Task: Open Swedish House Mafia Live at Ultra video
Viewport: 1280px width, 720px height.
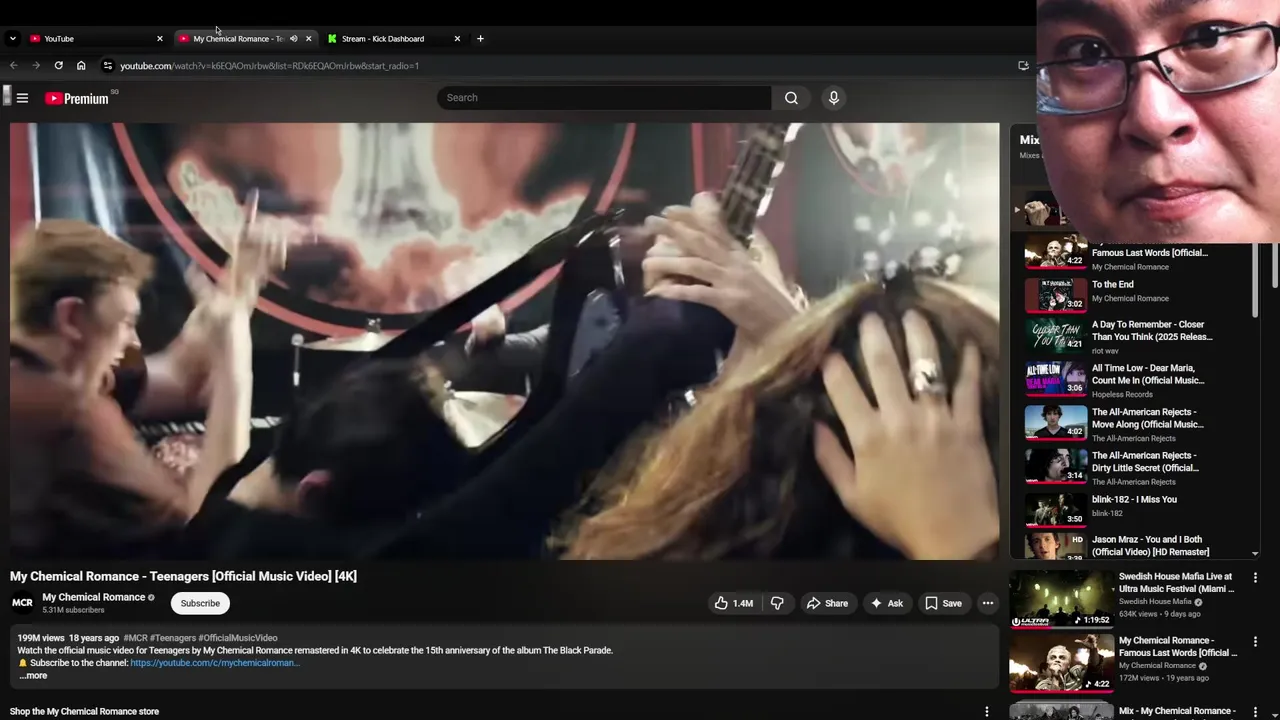Action: [1062, 598]
